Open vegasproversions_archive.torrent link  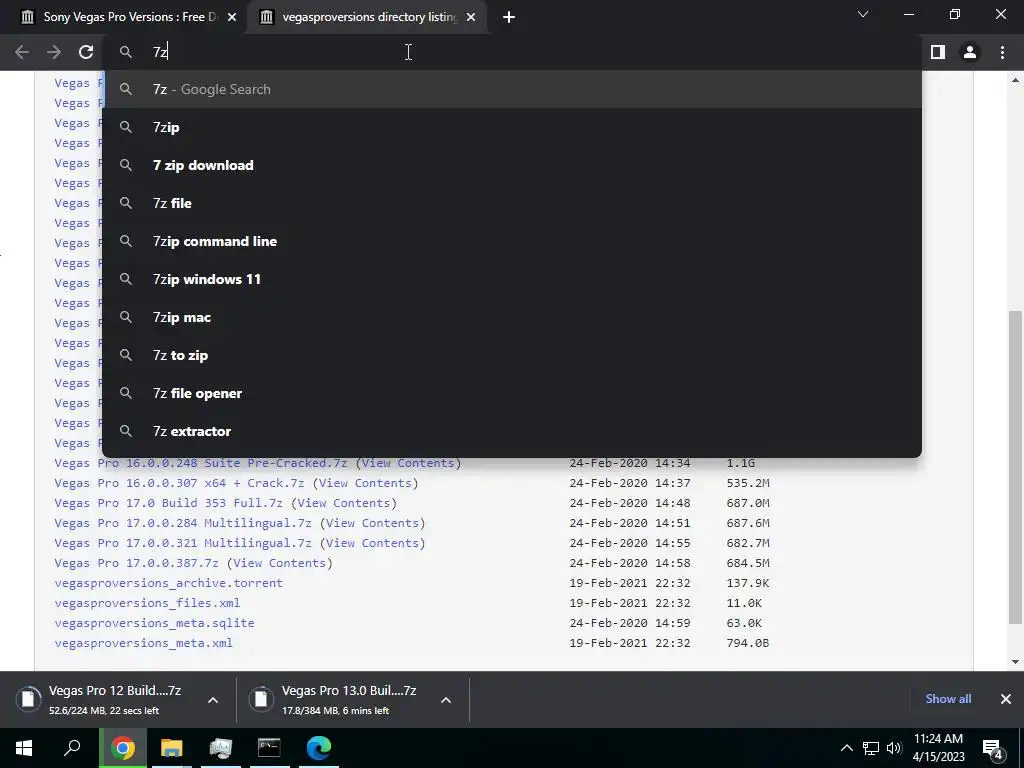coord(168,583)
